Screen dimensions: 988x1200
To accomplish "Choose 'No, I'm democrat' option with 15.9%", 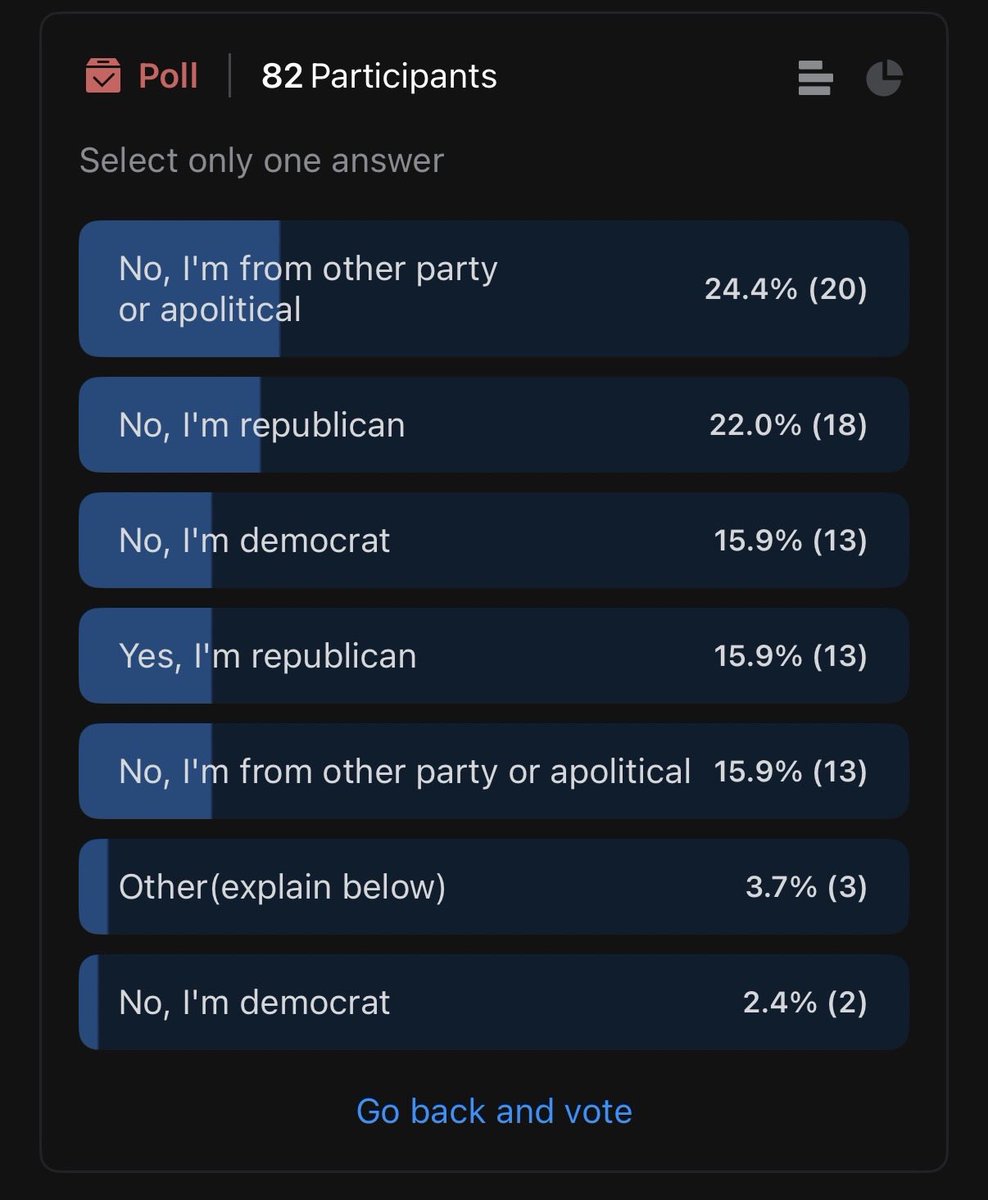I will click(494, 541).
